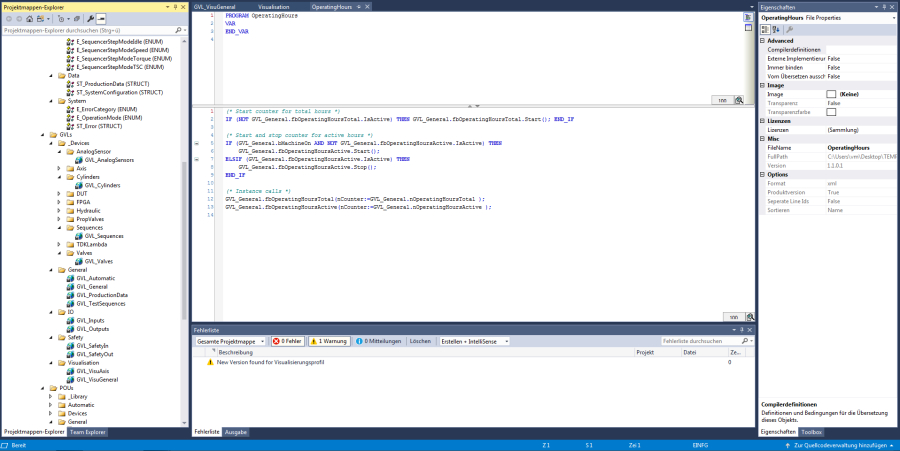Click the Löschen button in Fehlerliste

click(420, 341)
